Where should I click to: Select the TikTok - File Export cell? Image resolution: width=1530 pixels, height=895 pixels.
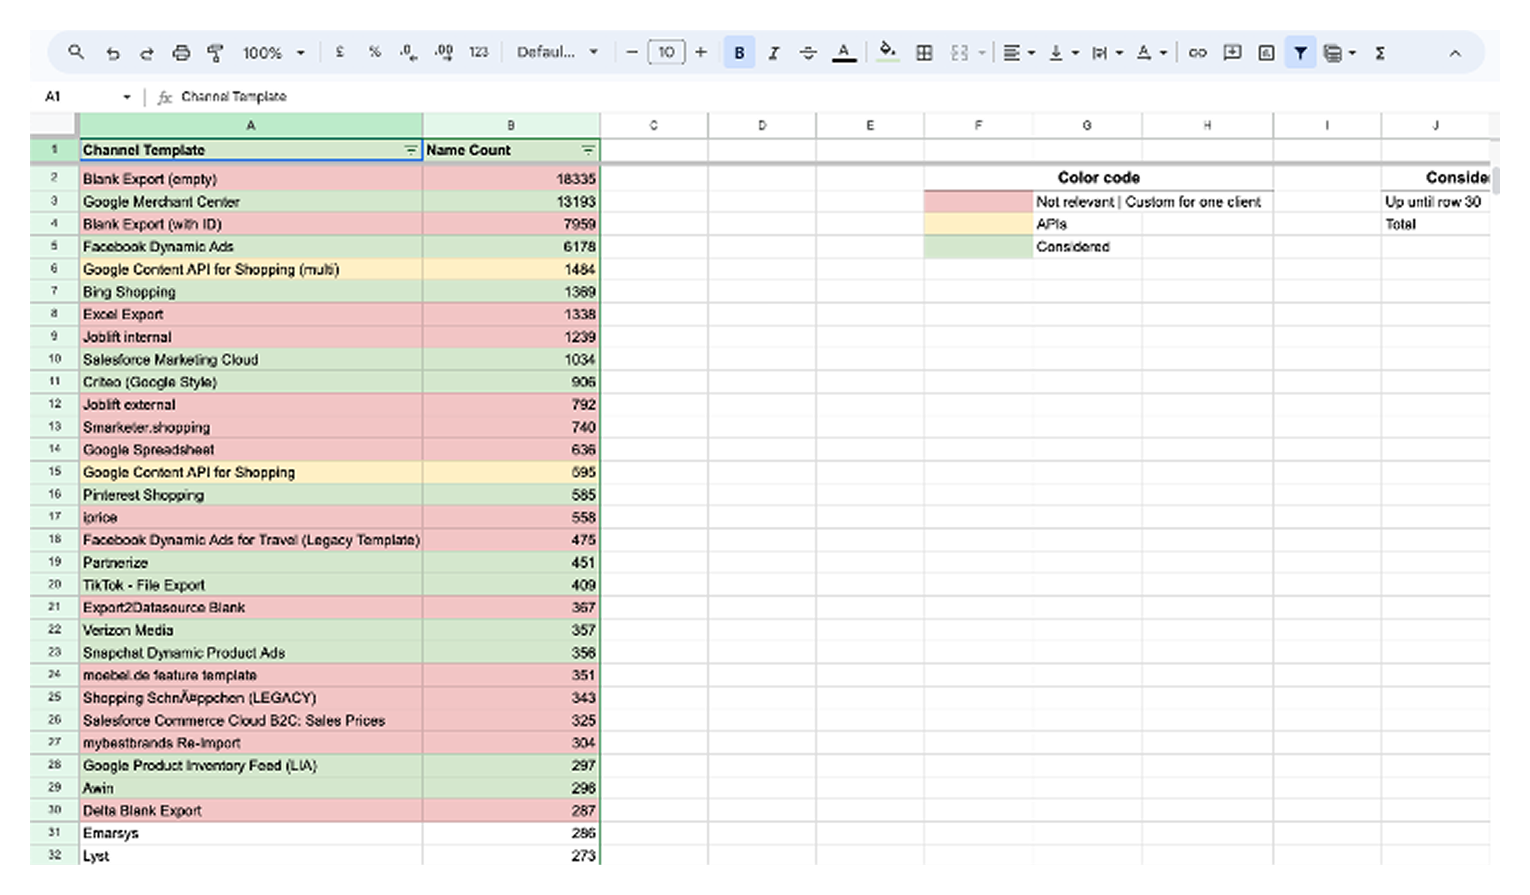pyautogui.click(x=251, y=585)
